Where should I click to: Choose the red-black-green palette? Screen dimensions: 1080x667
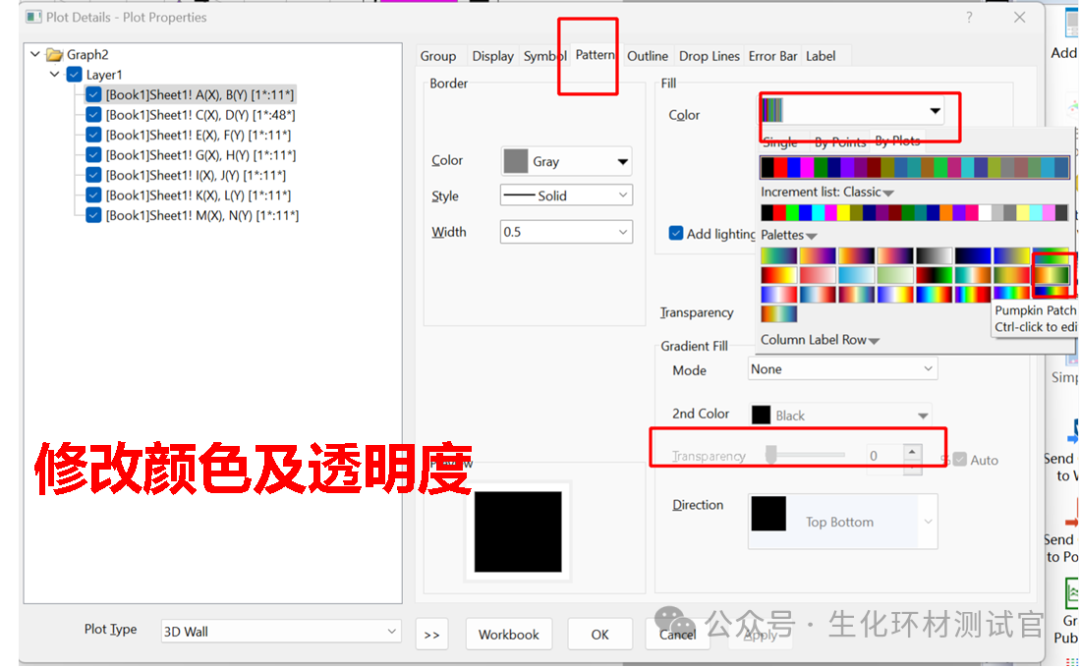(933, 275)
